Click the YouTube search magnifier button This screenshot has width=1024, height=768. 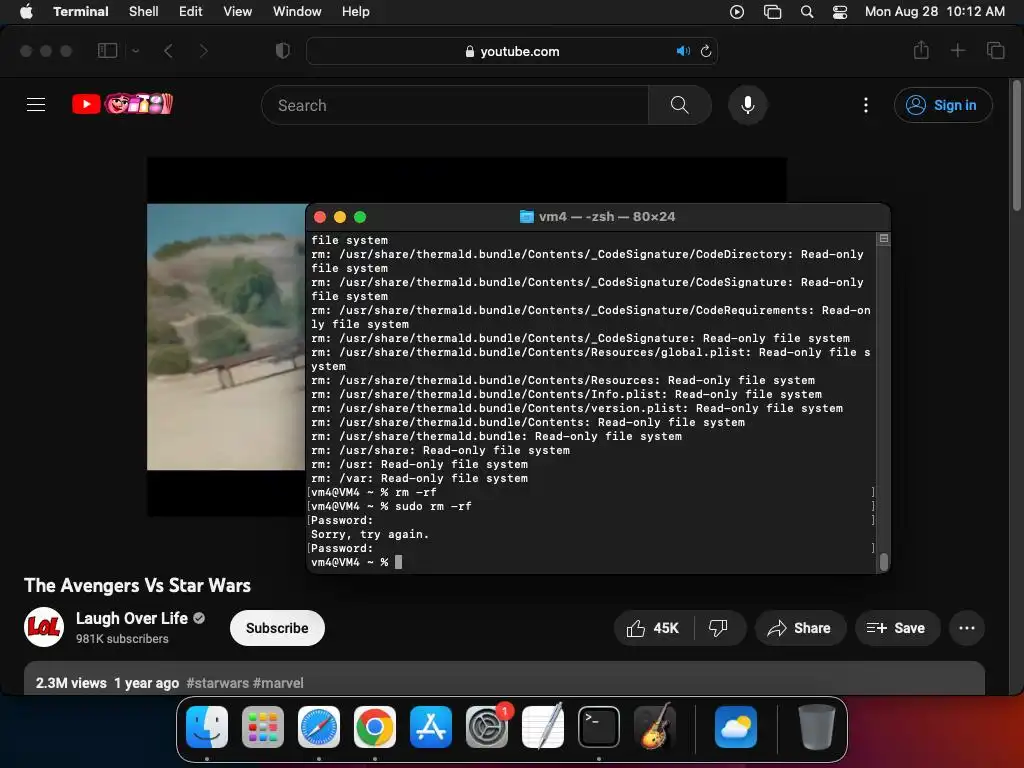680,105
